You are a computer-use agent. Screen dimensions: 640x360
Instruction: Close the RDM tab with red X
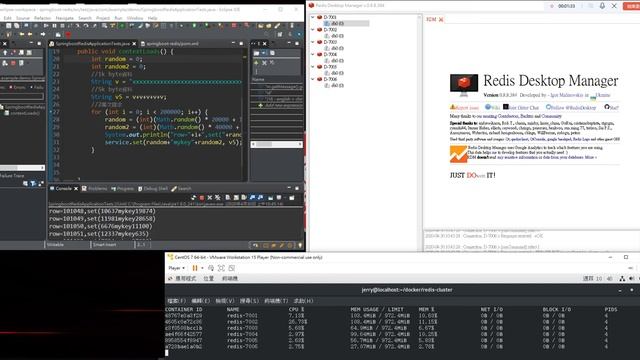coord(441,20)
